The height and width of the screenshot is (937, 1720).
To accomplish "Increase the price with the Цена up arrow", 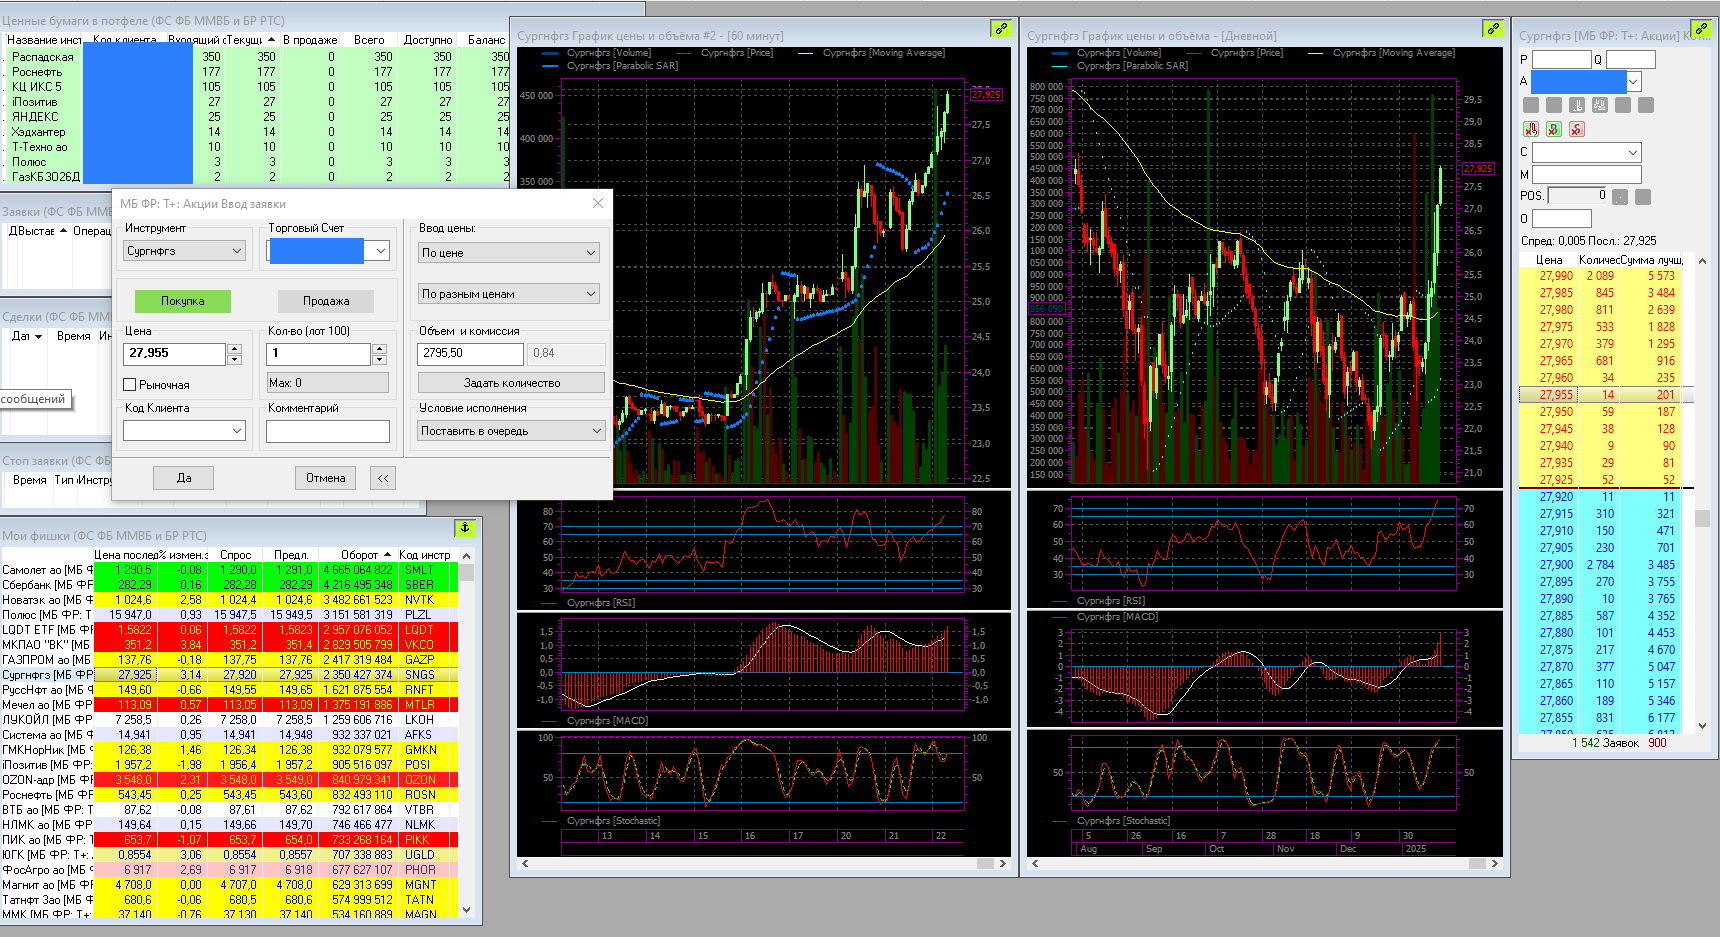I will pos(235,349).
